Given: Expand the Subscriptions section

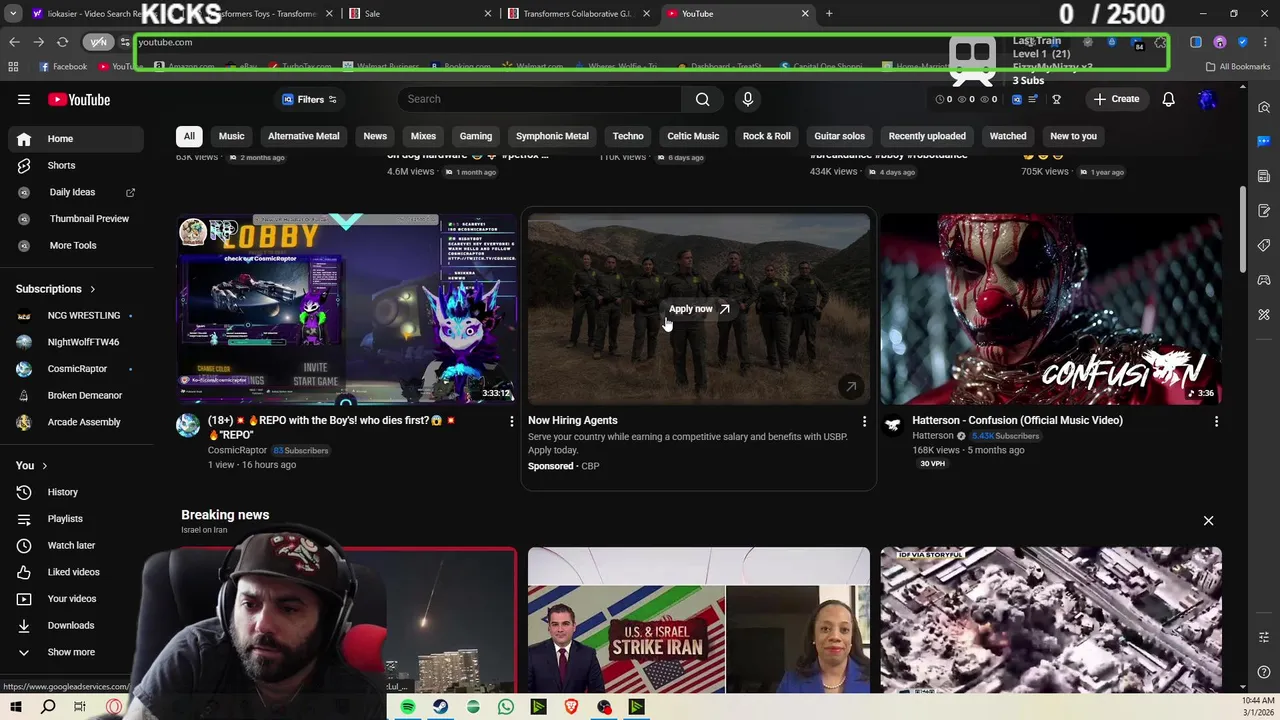Looking at the screenshot, I should 56,289.
